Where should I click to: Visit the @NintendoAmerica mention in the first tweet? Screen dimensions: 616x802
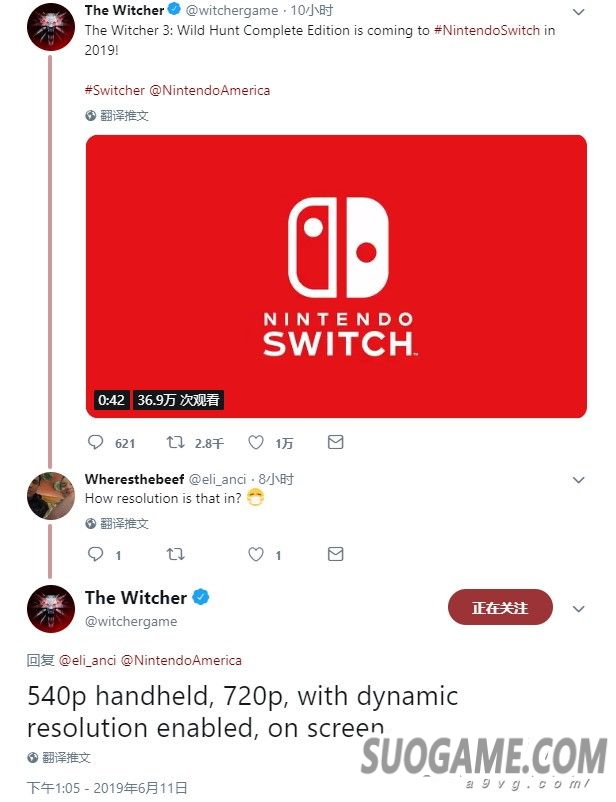[x=209, y=91]
